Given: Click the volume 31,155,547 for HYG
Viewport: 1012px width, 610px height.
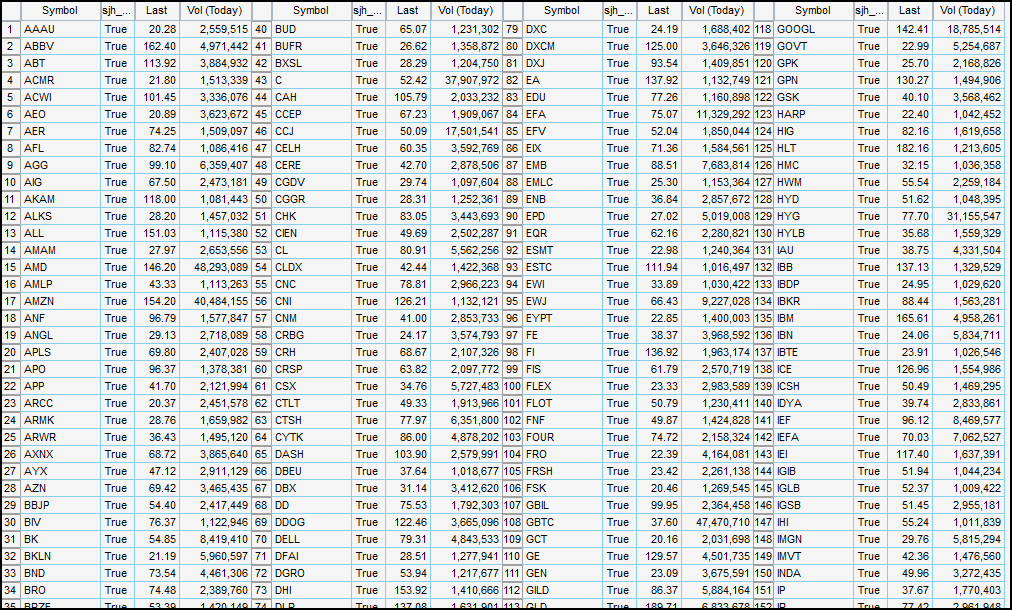Looking at the screenshot, I should point(967,216).
